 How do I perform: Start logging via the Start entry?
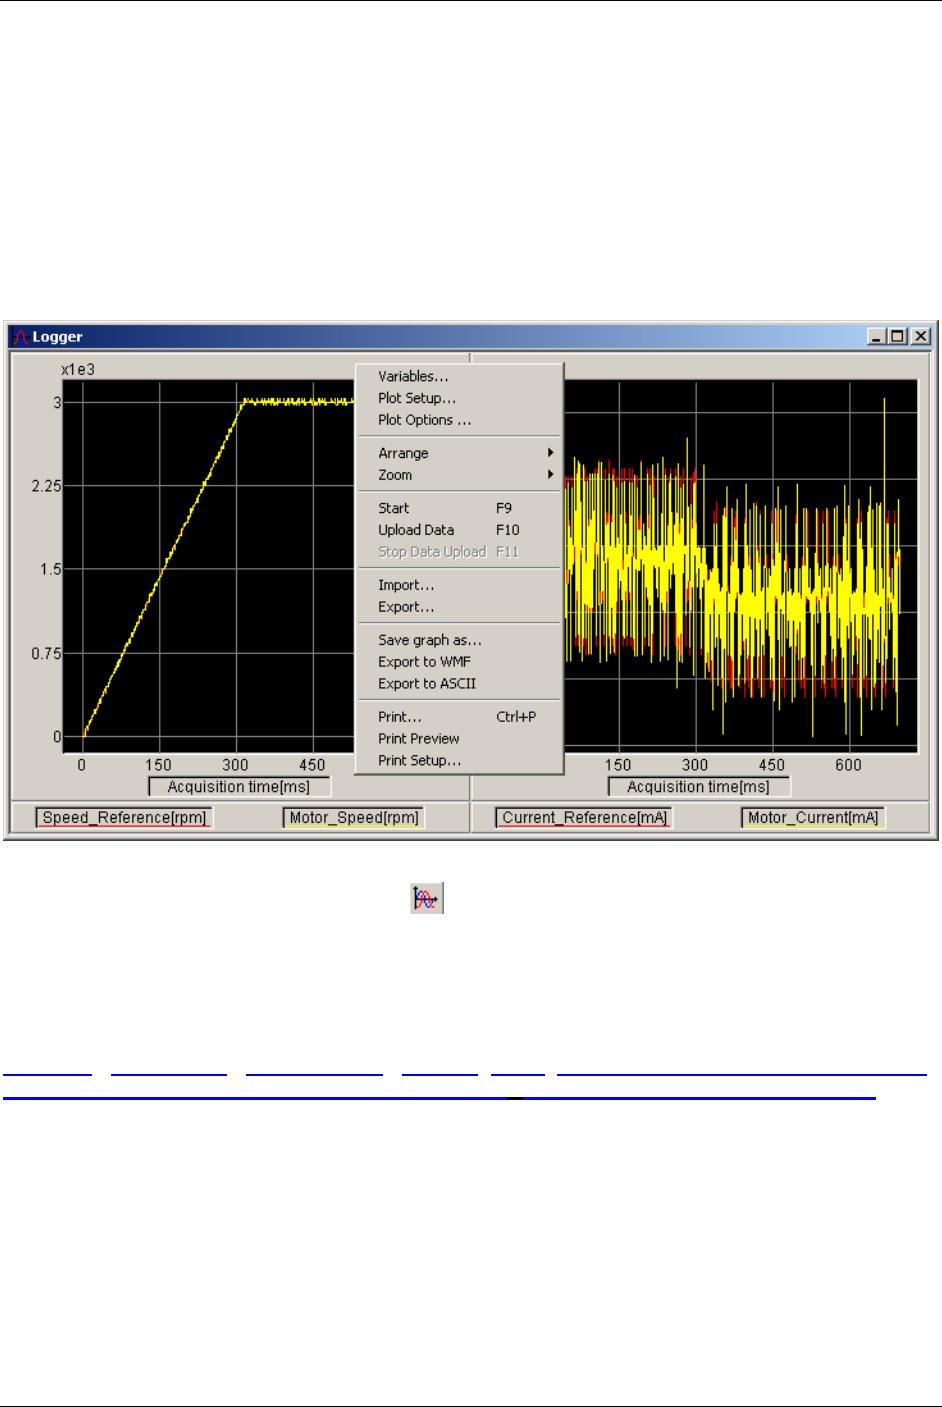point(394,508)
